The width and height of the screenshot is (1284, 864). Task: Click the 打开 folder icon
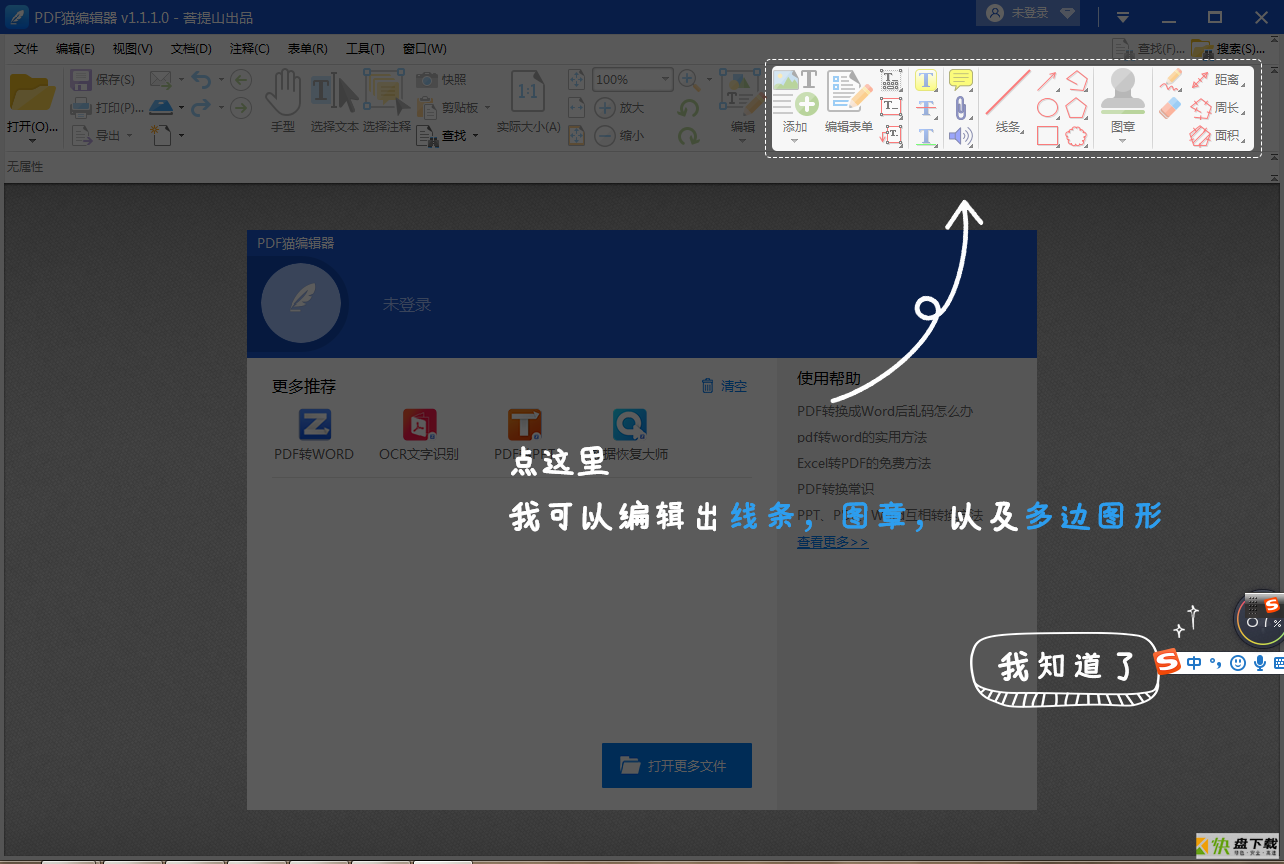pos(32,92)
